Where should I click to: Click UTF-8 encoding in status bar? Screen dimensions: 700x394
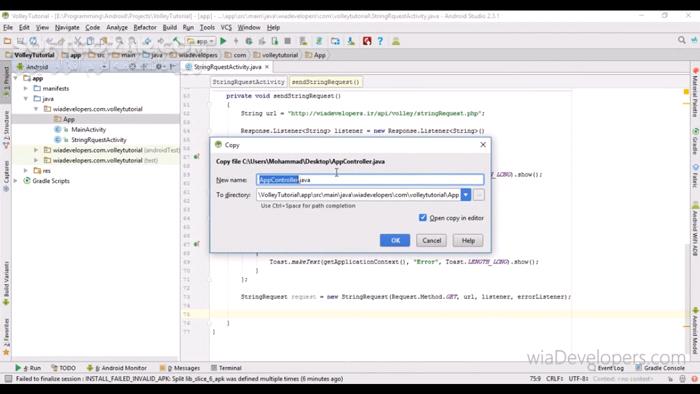tap(578, 378)
